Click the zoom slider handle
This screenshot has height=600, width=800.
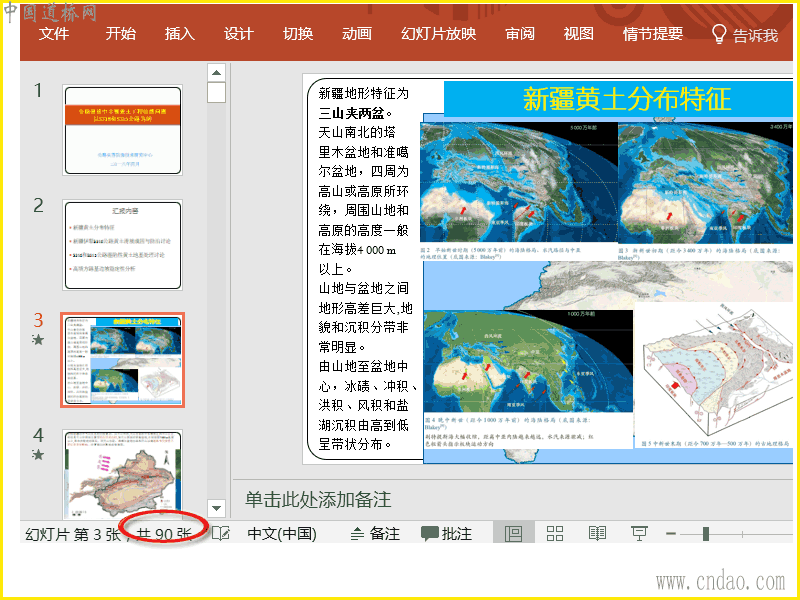click(706, 534)
